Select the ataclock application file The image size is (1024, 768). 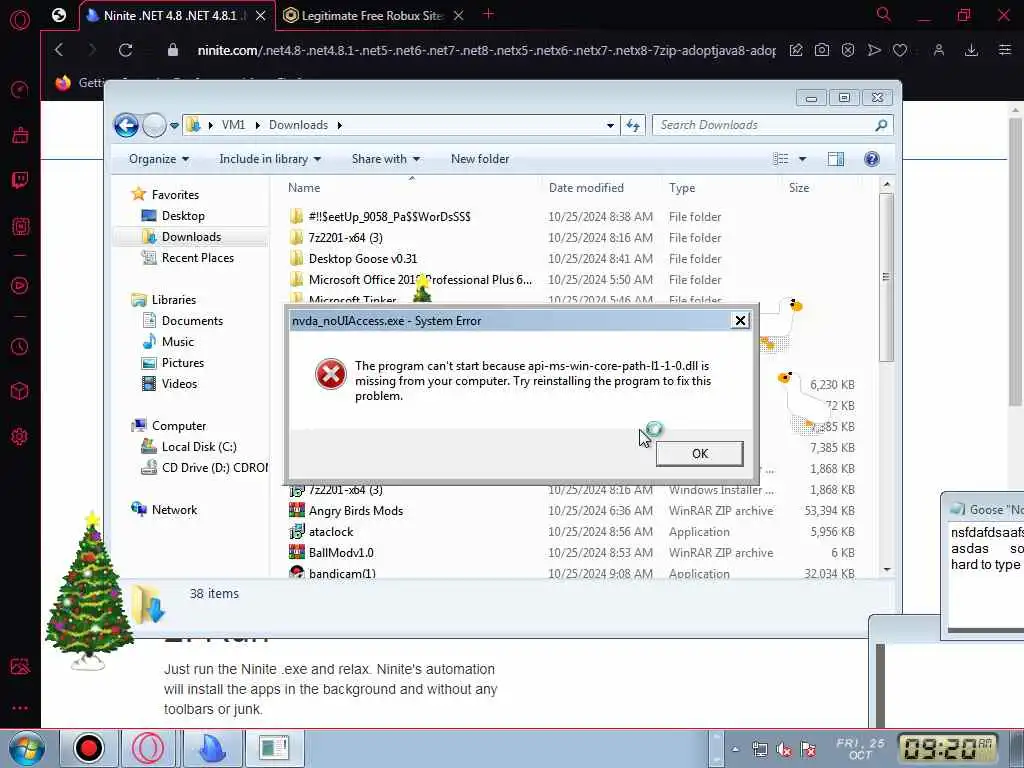[330, 532]
